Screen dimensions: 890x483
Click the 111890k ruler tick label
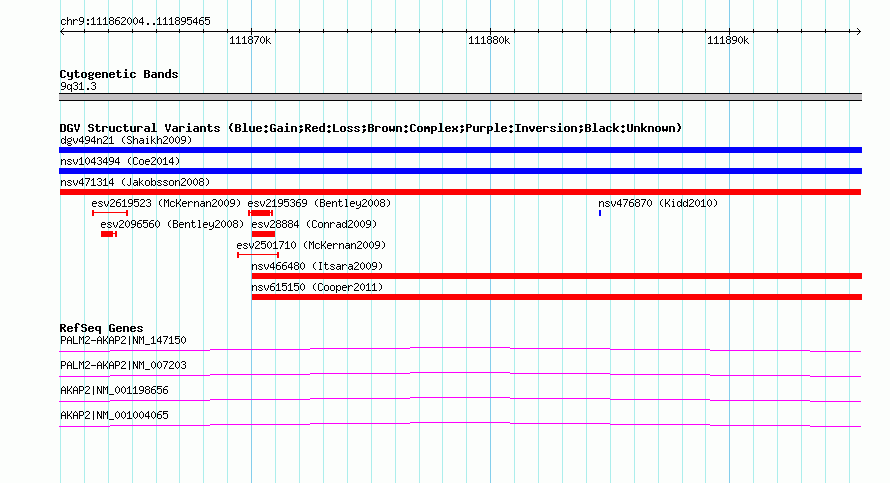[x=728, y=40]
